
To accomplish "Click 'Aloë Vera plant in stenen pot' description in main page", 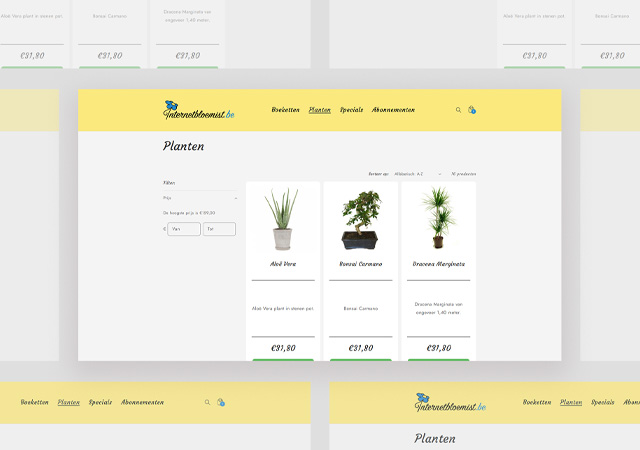I will coord(283,309).
